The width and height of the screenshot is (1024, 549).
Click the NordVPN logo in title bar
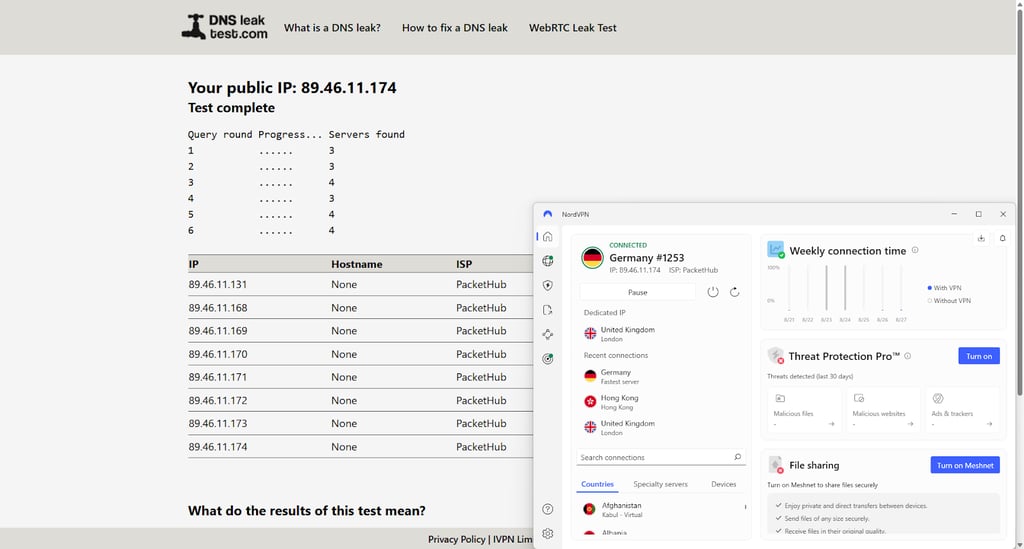click(x=547, y=214)
